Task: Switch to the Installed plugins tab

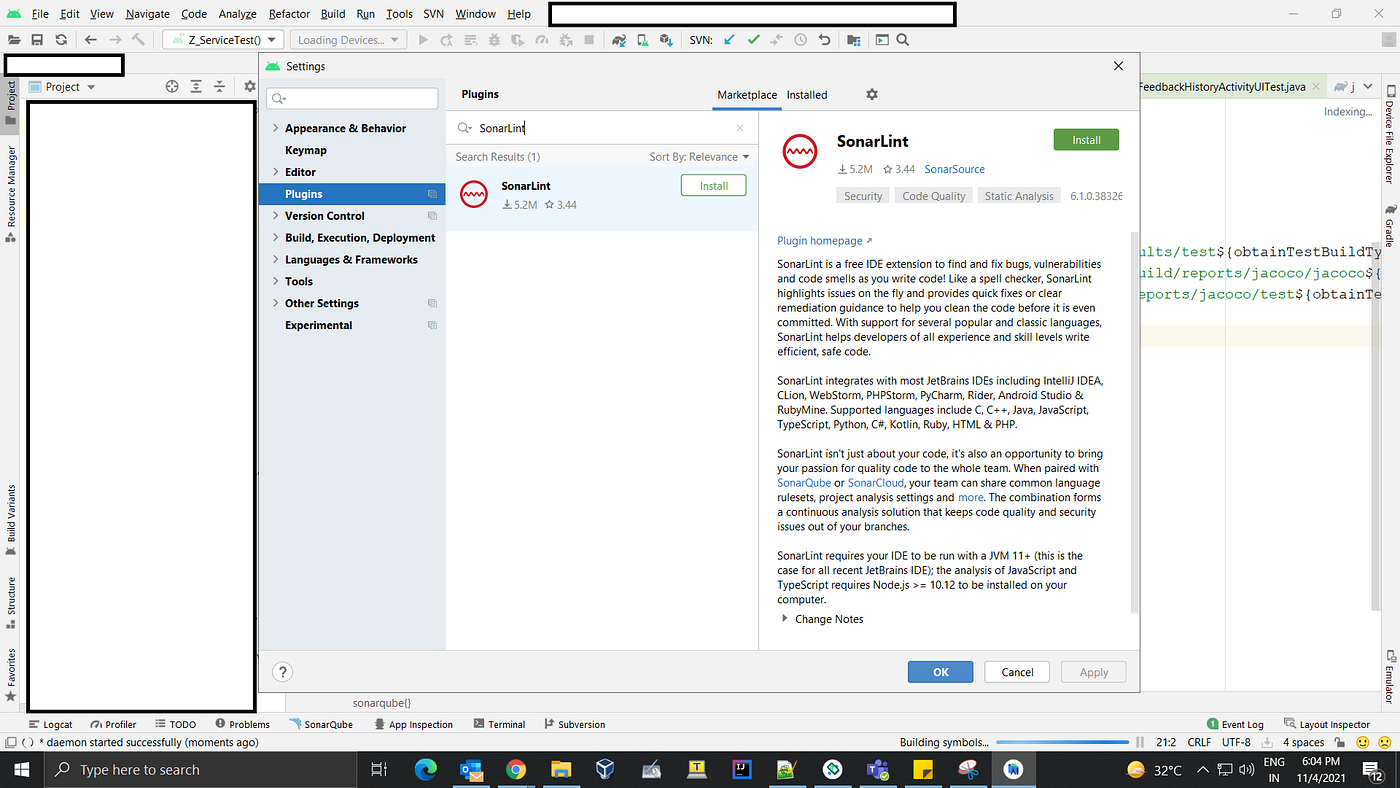Action: pyautogui.click(x=806, y=94)
